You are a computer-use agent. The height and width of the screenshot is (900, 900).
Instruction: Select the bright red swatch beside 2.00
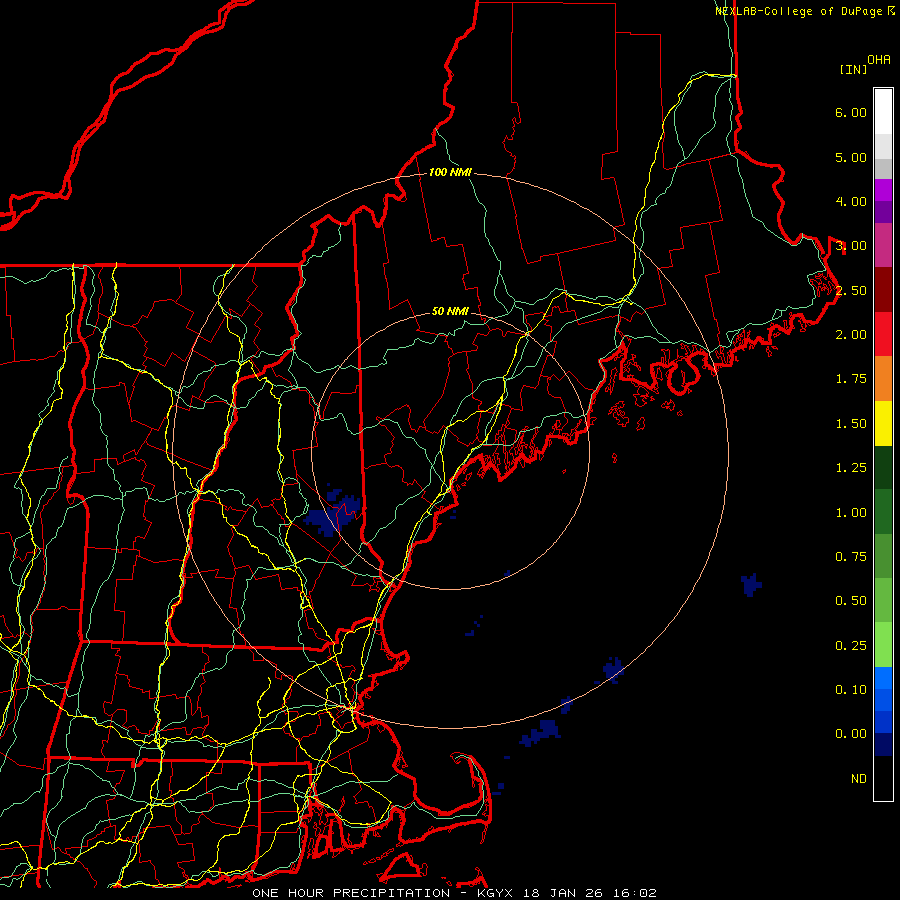(x=883, y=334)
